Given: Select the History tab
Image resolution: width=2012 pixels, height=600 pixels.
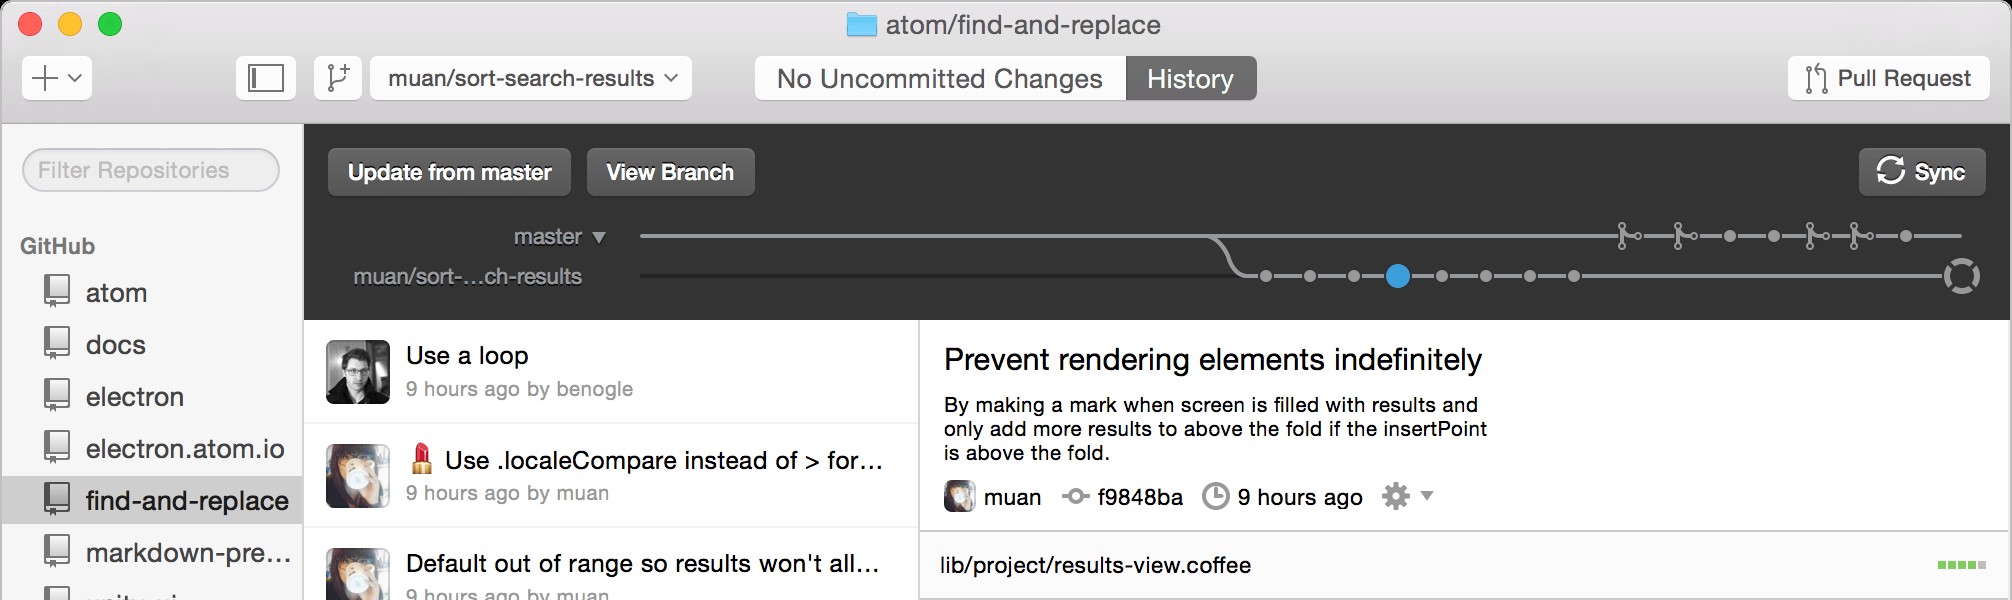Looking at the screenshot, I should click(x=1191, y=78).
